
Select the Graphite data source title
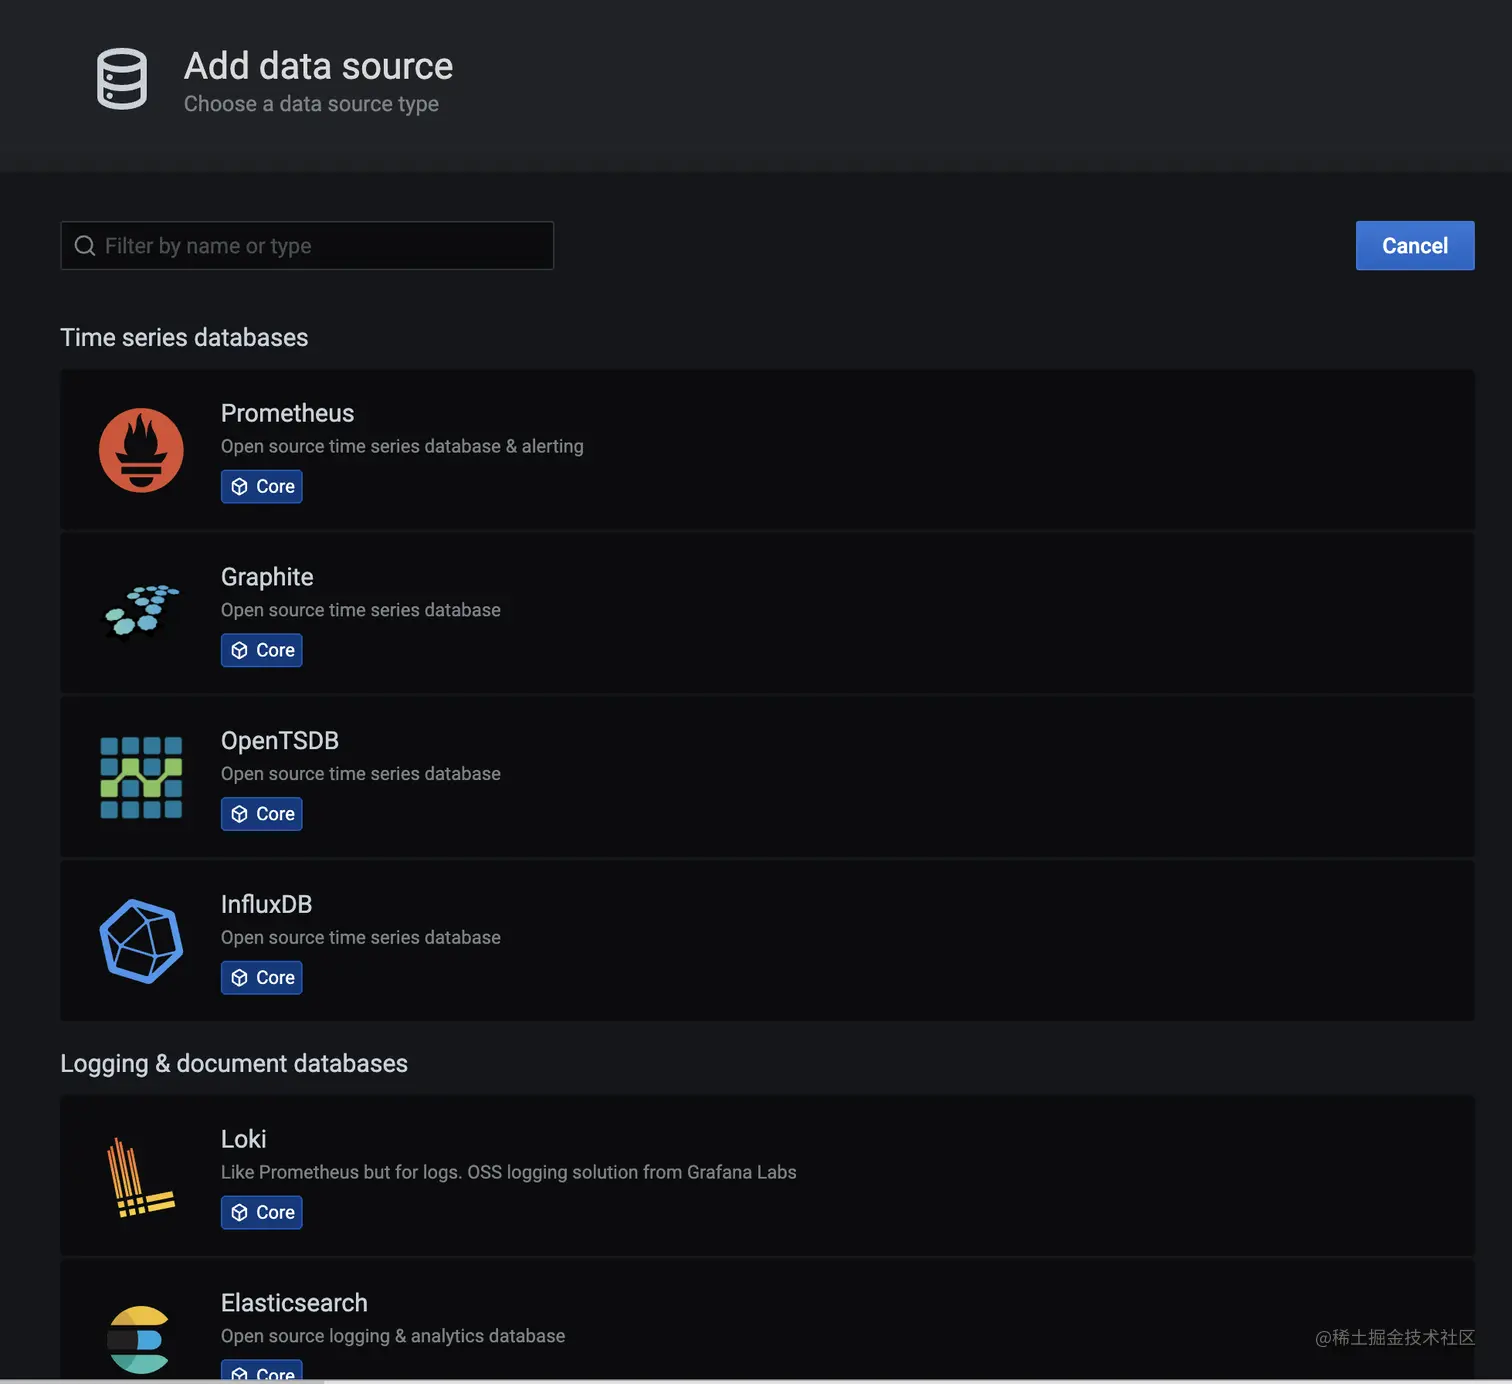[267, 577]
